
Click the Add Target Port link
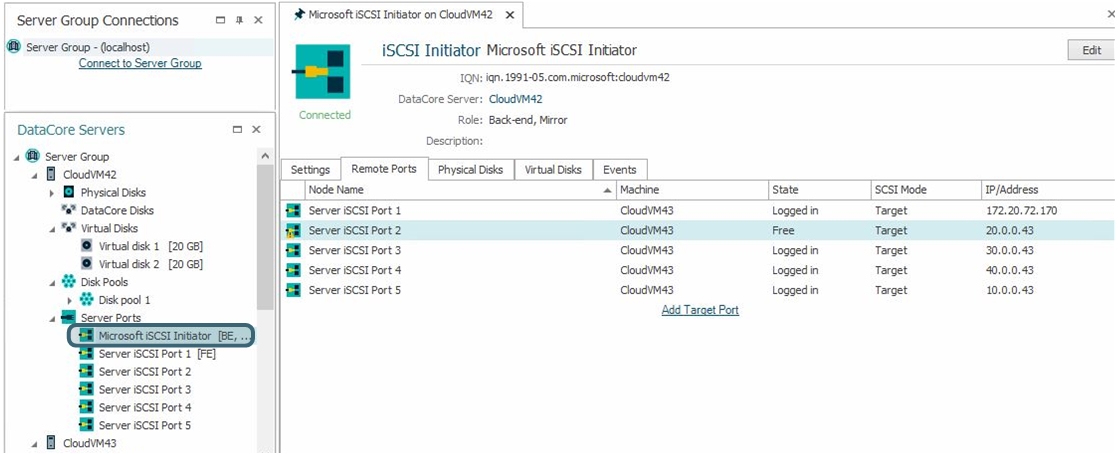pos(700,310)
